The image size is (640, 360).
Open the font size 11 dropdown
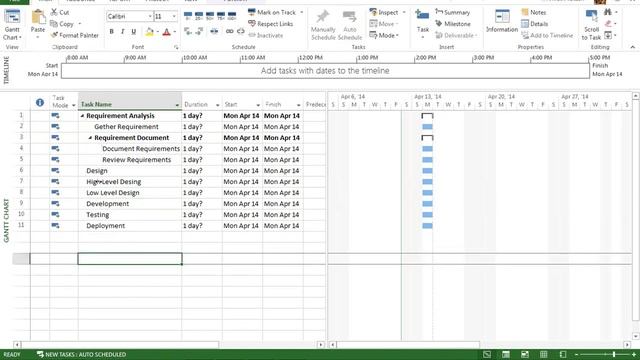tap(174, 16)
